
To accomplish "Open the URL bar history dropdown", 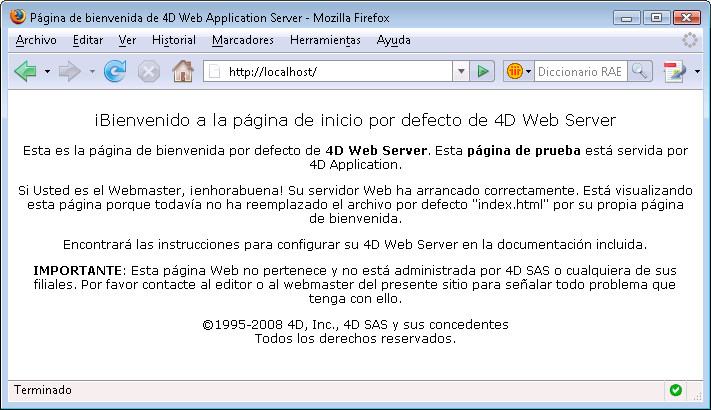I will point(461,72).
